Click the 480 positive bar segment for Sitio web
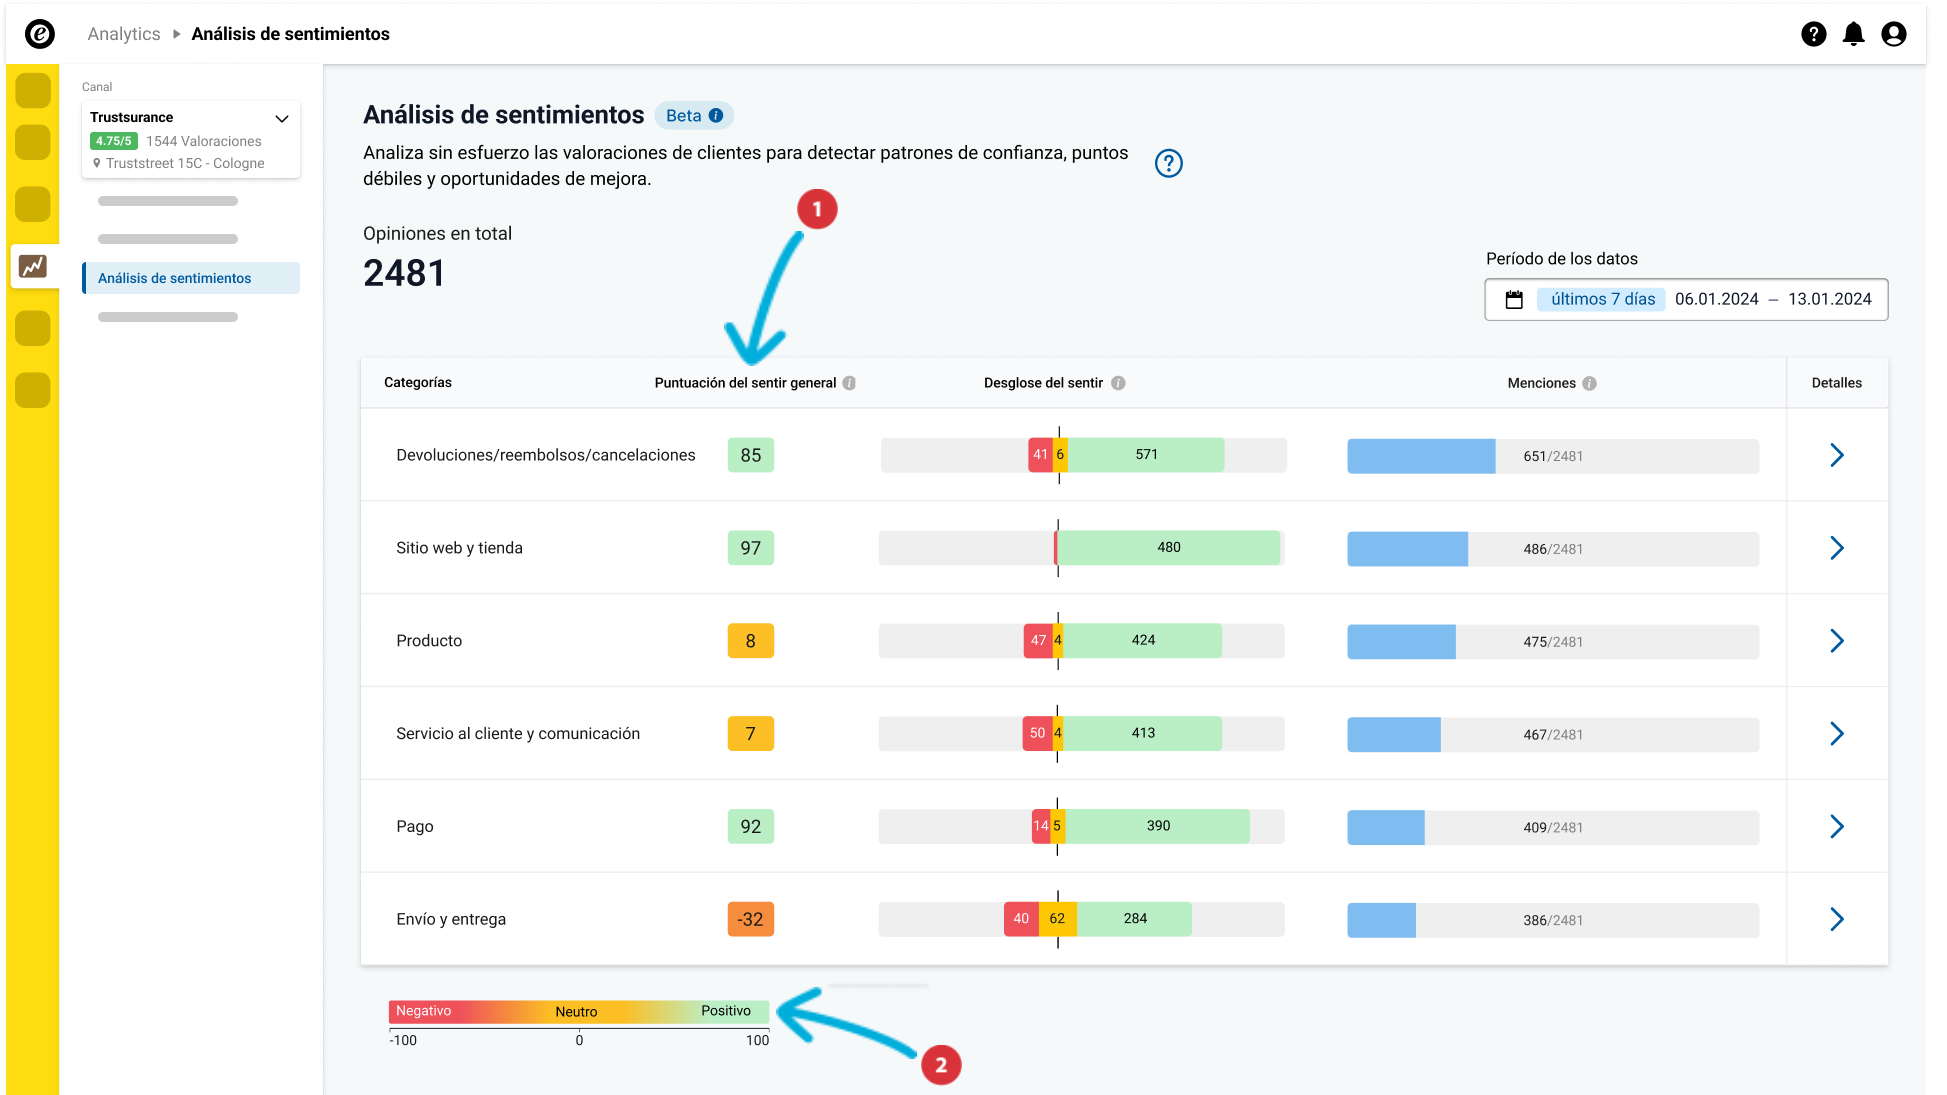Viewport: 1947px width, 1095px height. [x=1168, y=548]
